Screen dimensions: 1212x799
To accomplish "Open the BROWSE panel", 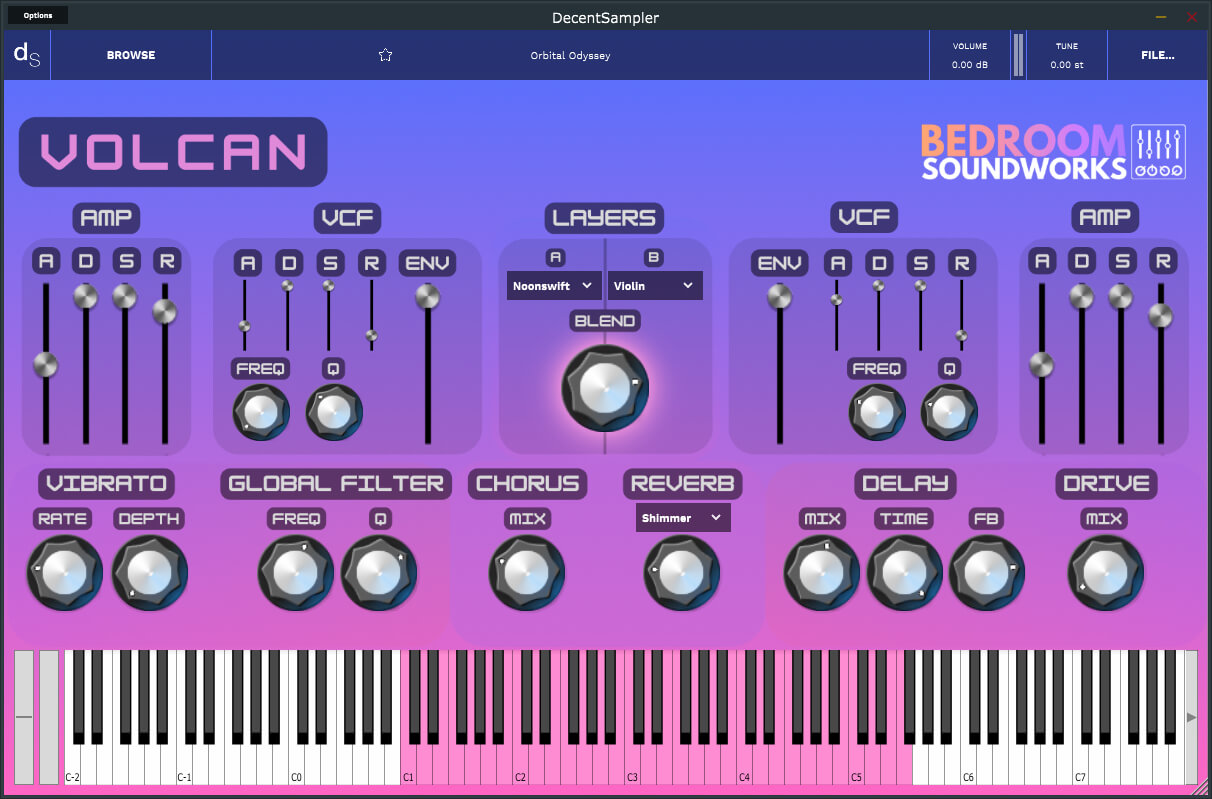I will point(131,55).
